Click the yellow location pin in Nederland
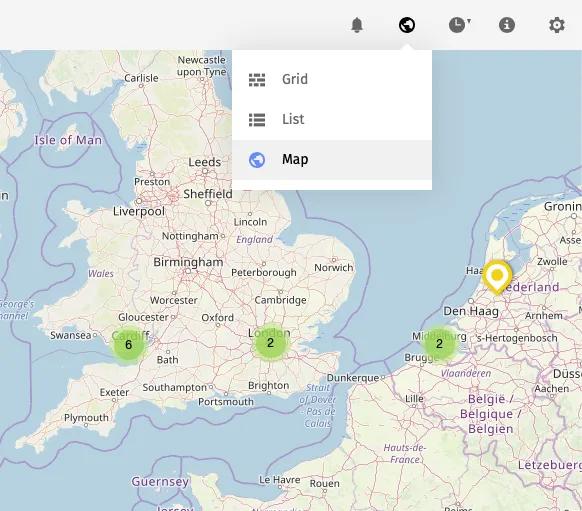 [497, 277]
